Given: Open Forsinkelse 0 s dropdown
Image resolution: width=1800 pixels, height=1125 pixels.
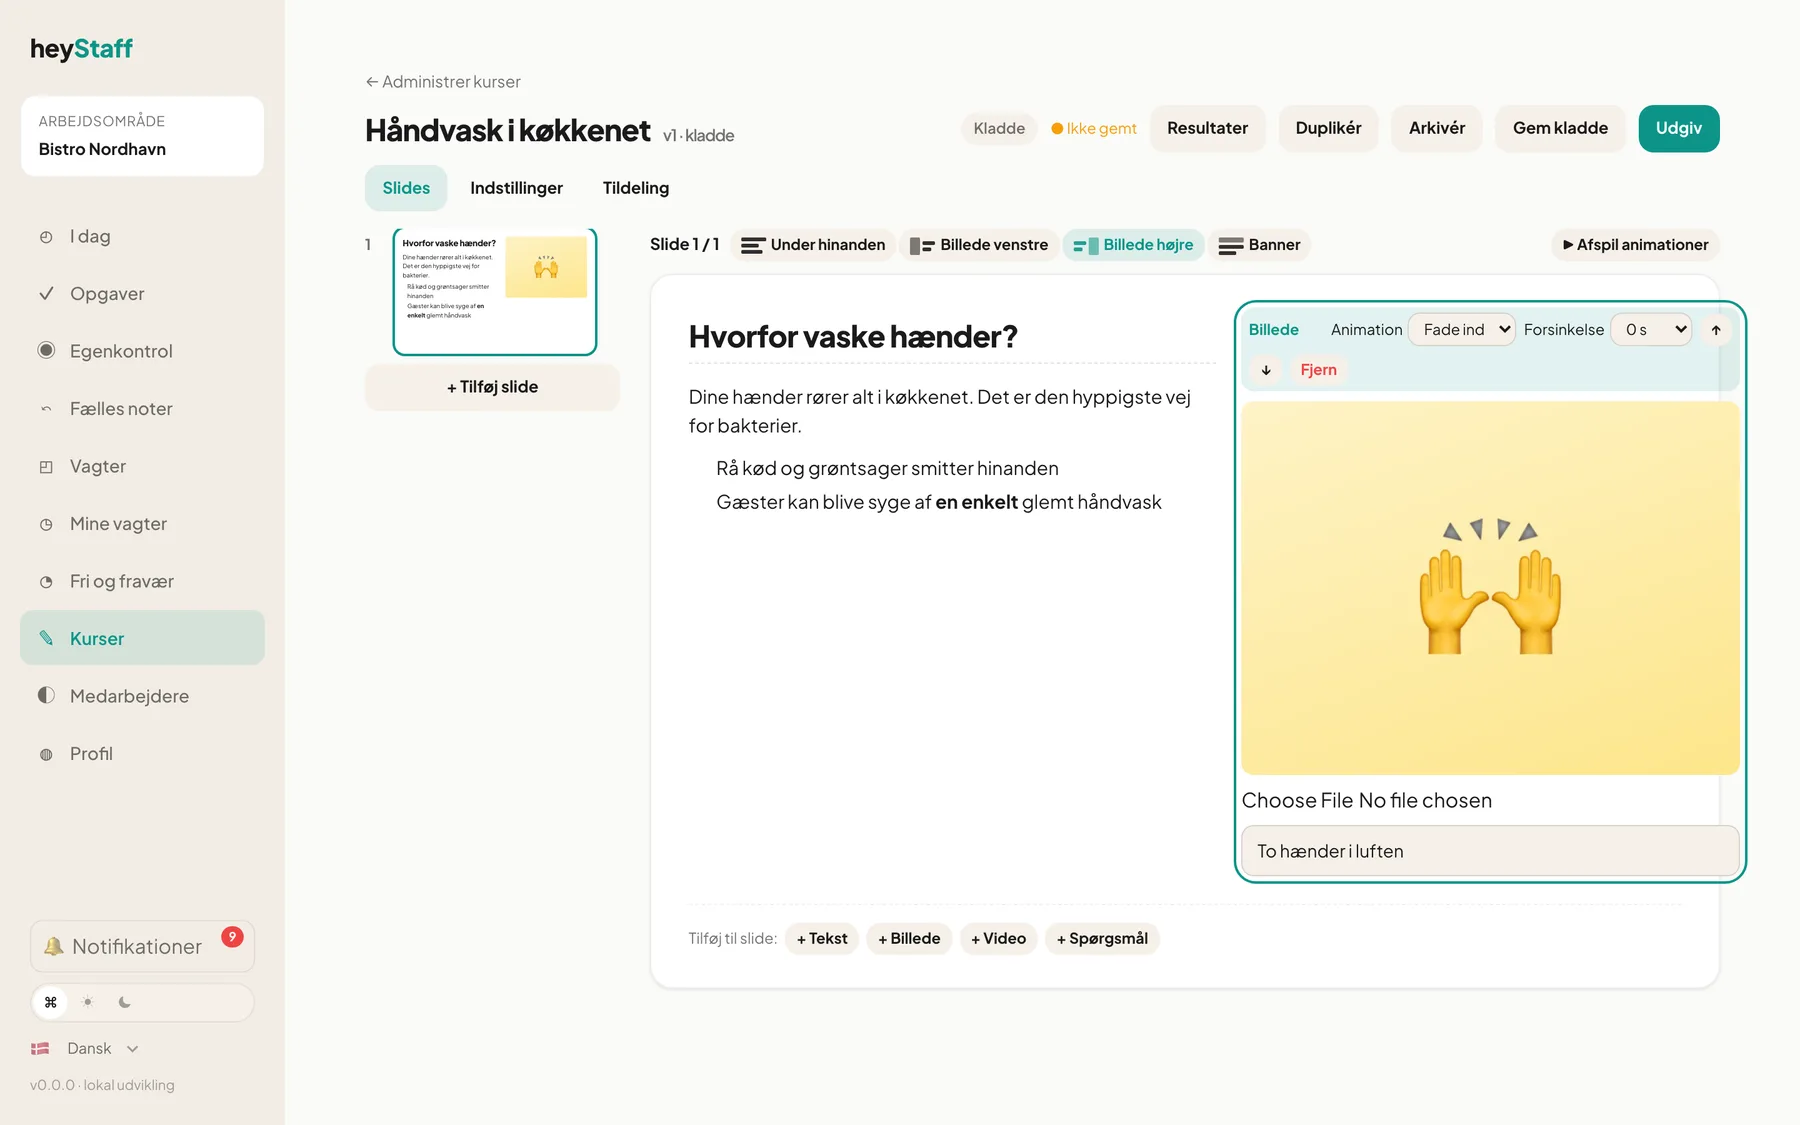Looking at the screenshot, I should (1651, 330).
